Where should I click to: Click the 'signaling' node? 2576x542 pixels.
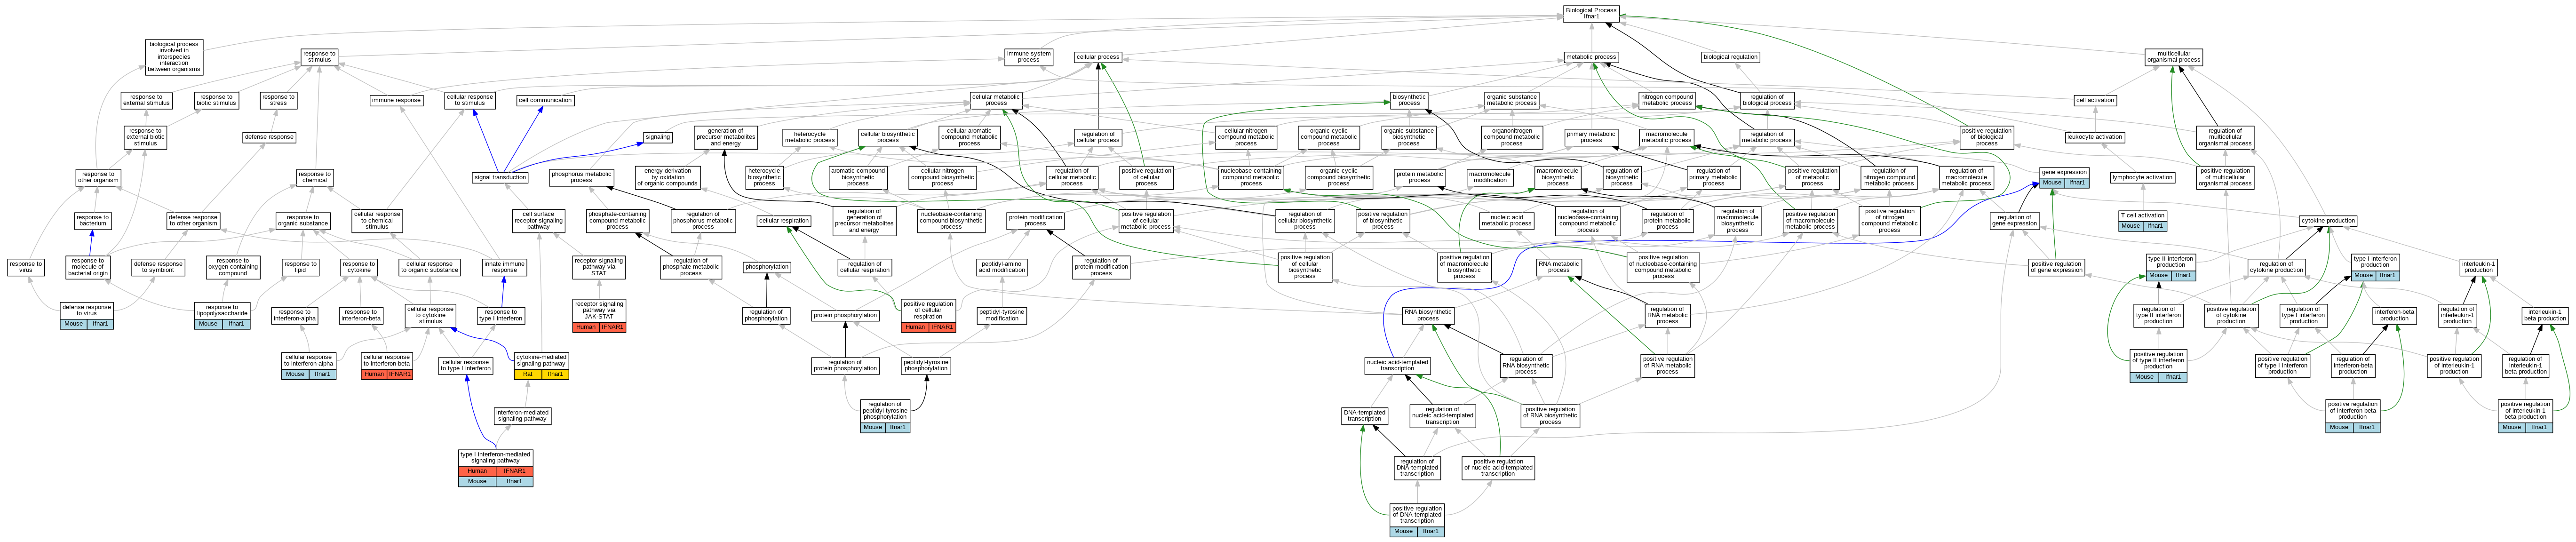658,137
